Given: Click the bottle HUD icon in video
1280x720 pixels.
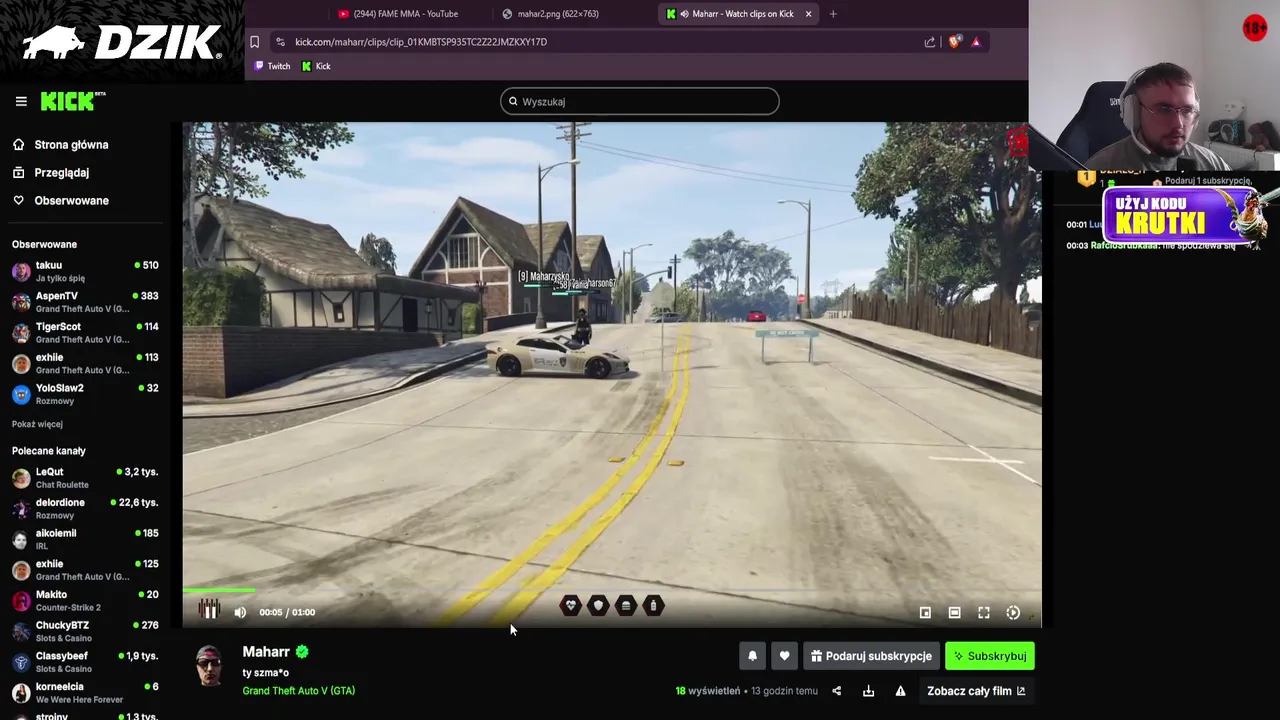Looking at the screenshot, I should tap(653, 605).
